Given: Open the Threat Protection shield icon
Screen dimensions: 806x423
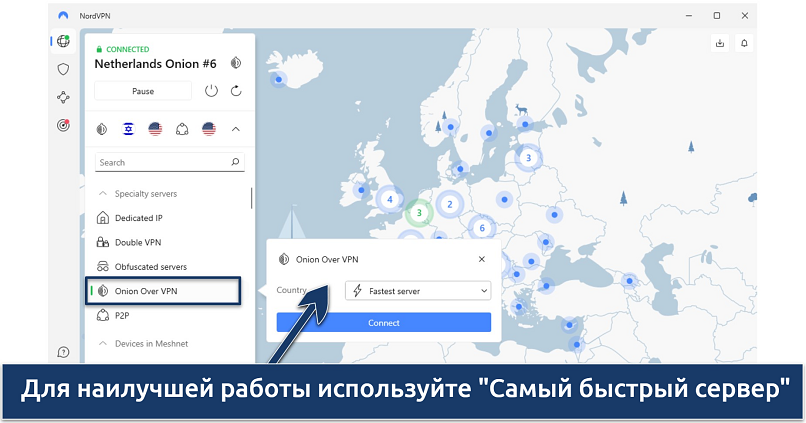Looking at the screenshot, I should pyautogui.click(x=64, y=69).
